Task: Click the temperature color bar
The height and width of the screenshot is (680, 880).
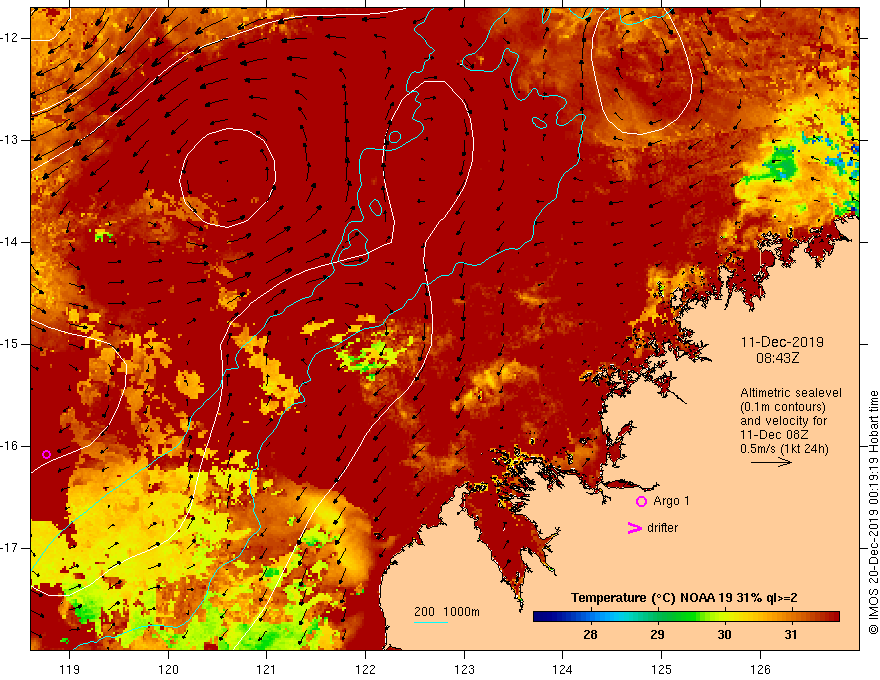Action: [686, 617]
